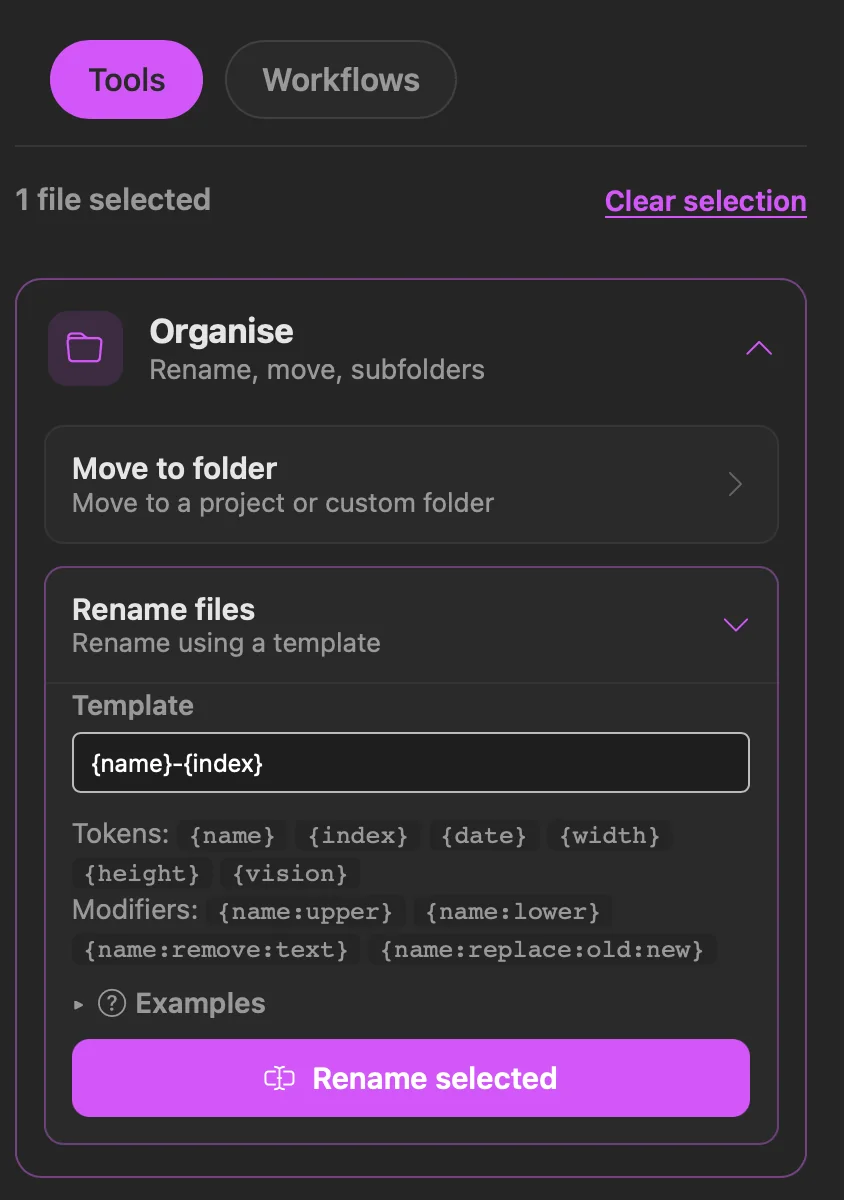
Task: Click the Rename files heading
Action: [x=164, y=610]
